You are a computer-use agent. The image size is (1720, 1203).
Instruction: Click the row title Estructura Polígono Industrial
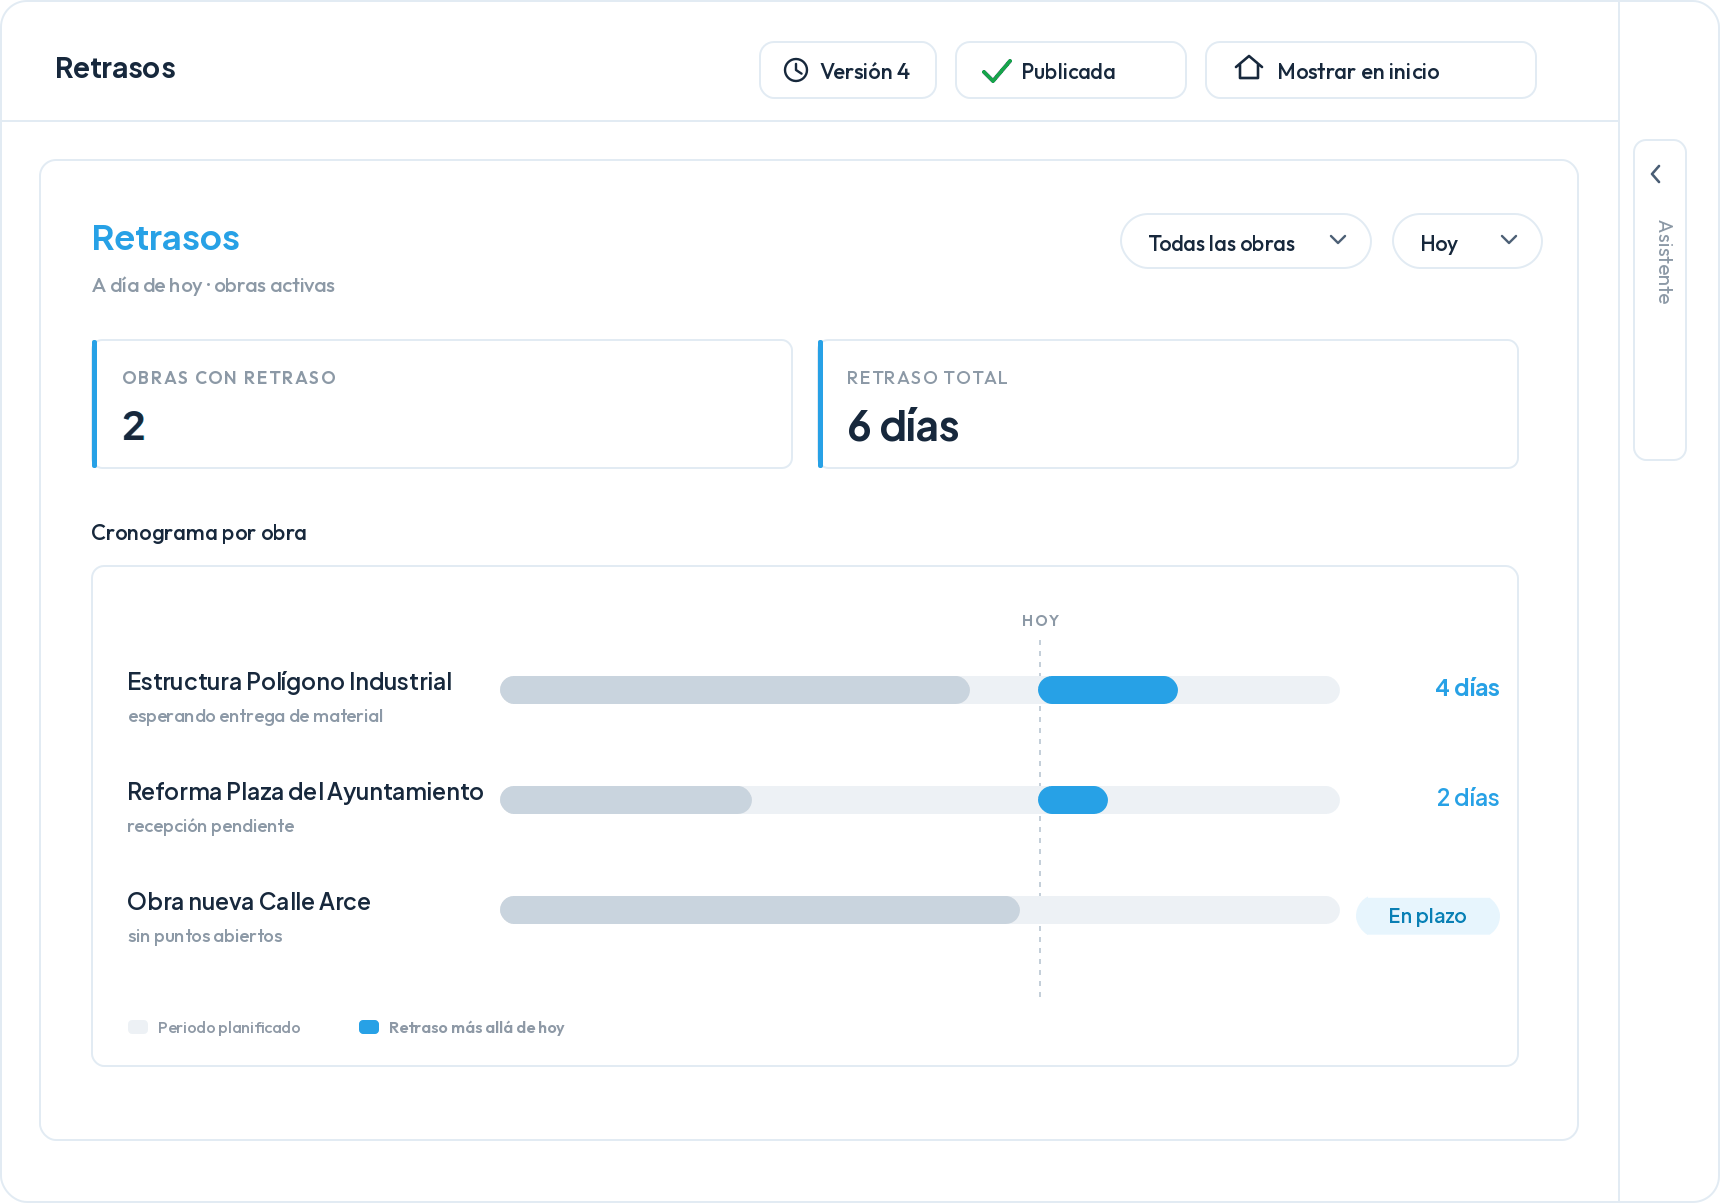(290, 682)
